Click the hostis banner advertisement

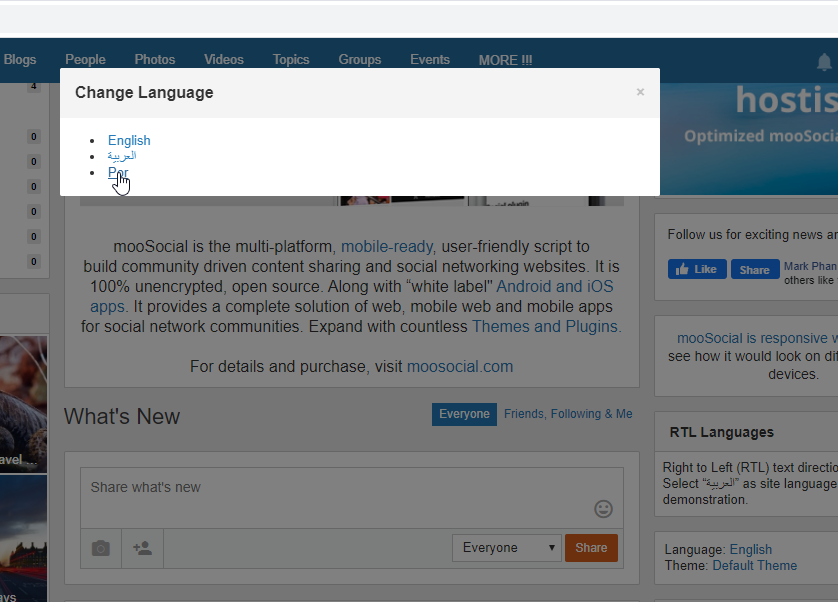point(749,139)
